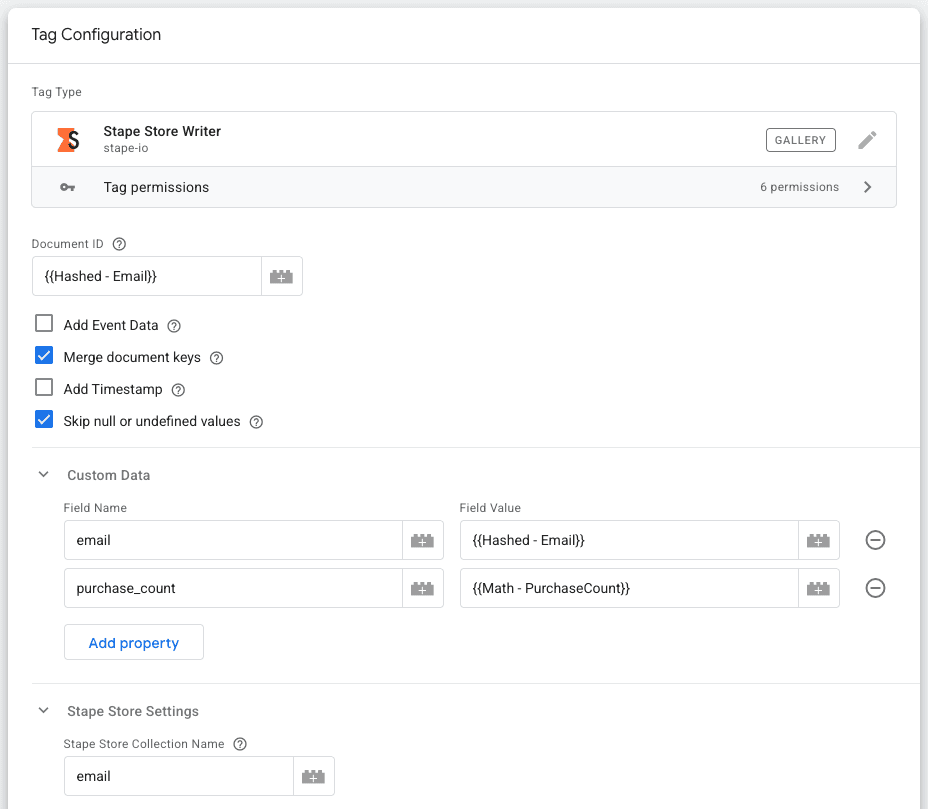Show help for Document ID
Screen dimensions: 928x809
120,244
